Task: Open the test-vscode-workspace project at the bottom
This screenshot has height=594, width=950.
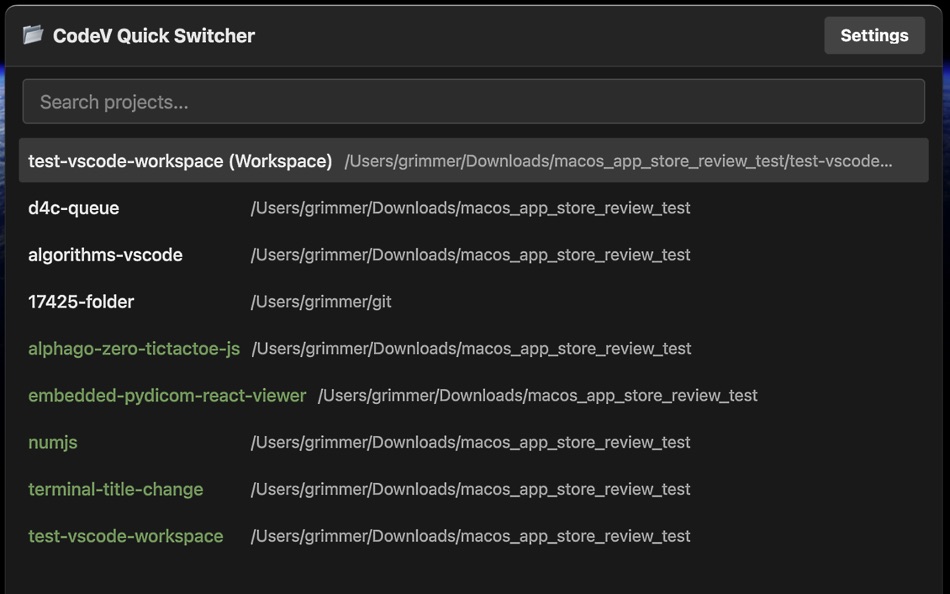Action: [x=125, y=536]
